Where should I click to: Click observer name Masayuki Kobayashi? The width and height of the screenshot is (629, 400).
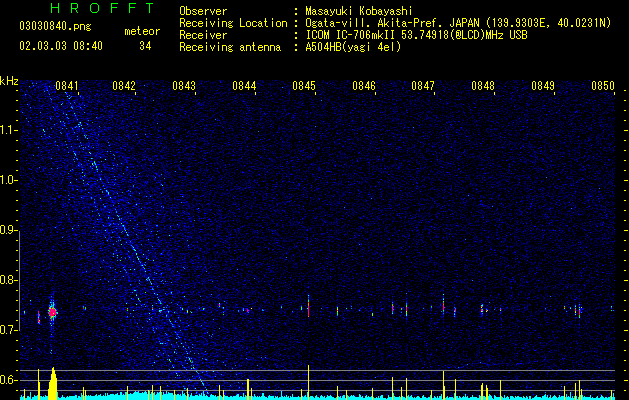coord(359,11)
